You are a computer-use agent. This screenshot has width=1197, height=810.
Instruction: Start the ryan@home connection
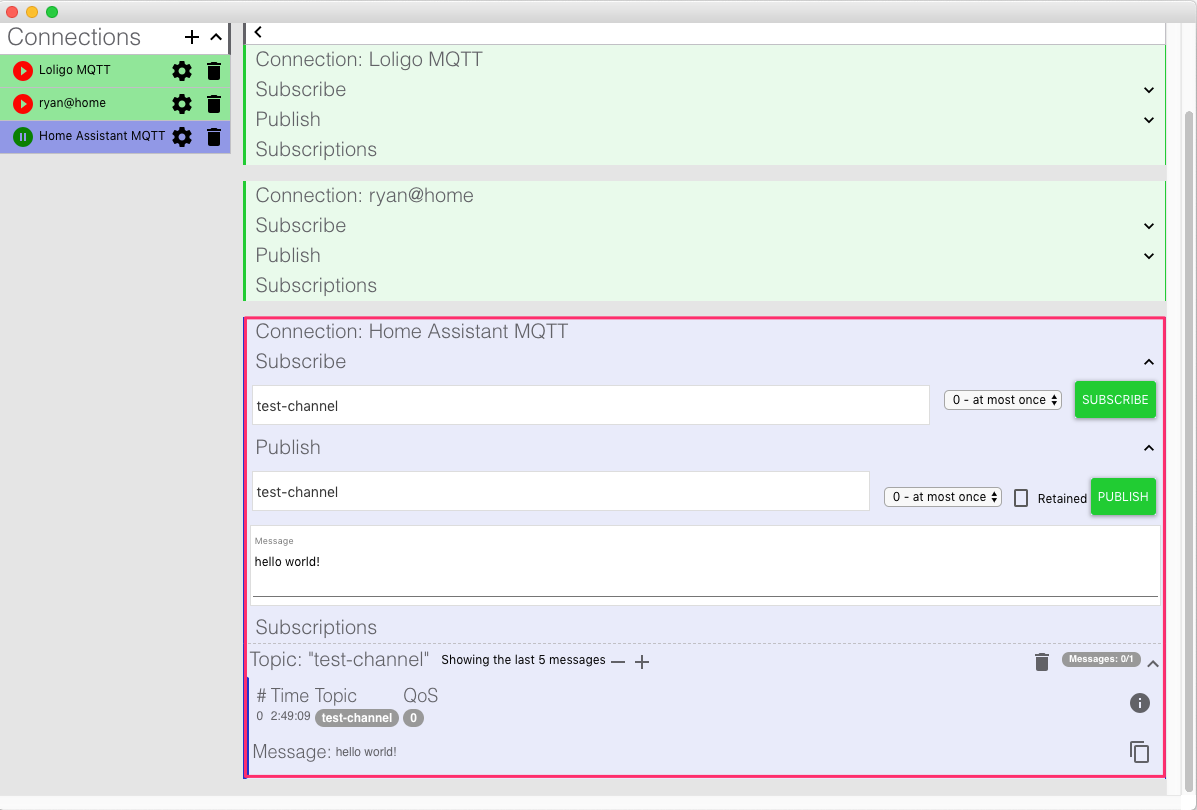click(23, 104)
